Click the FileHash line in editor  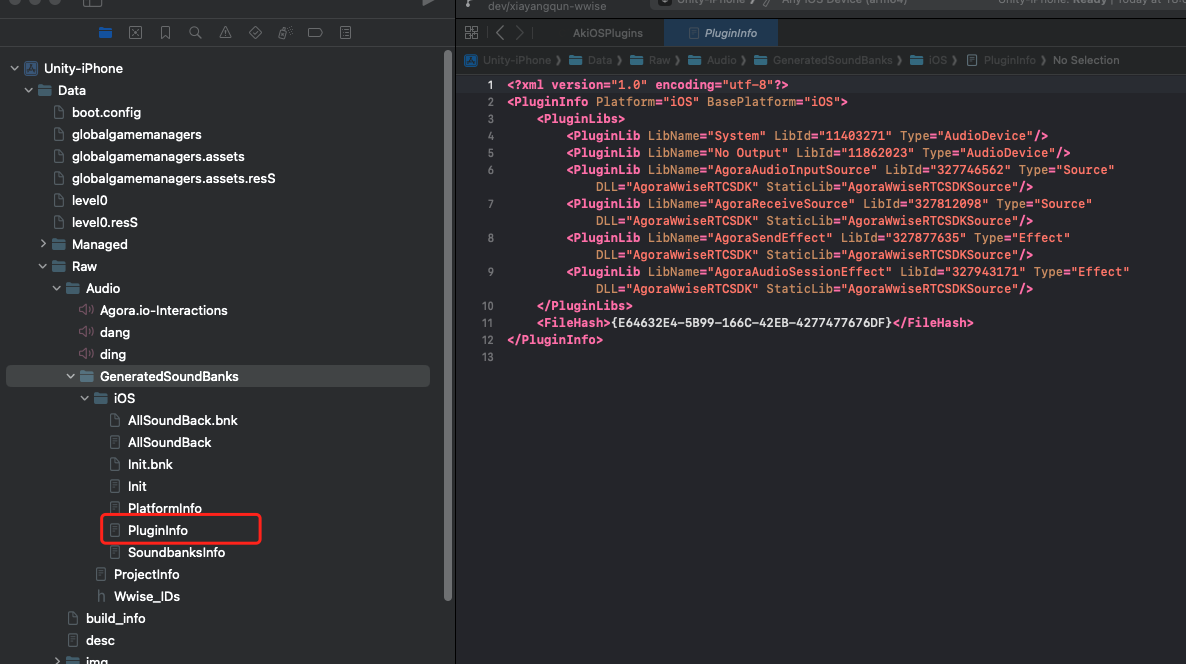click(755, 323)
